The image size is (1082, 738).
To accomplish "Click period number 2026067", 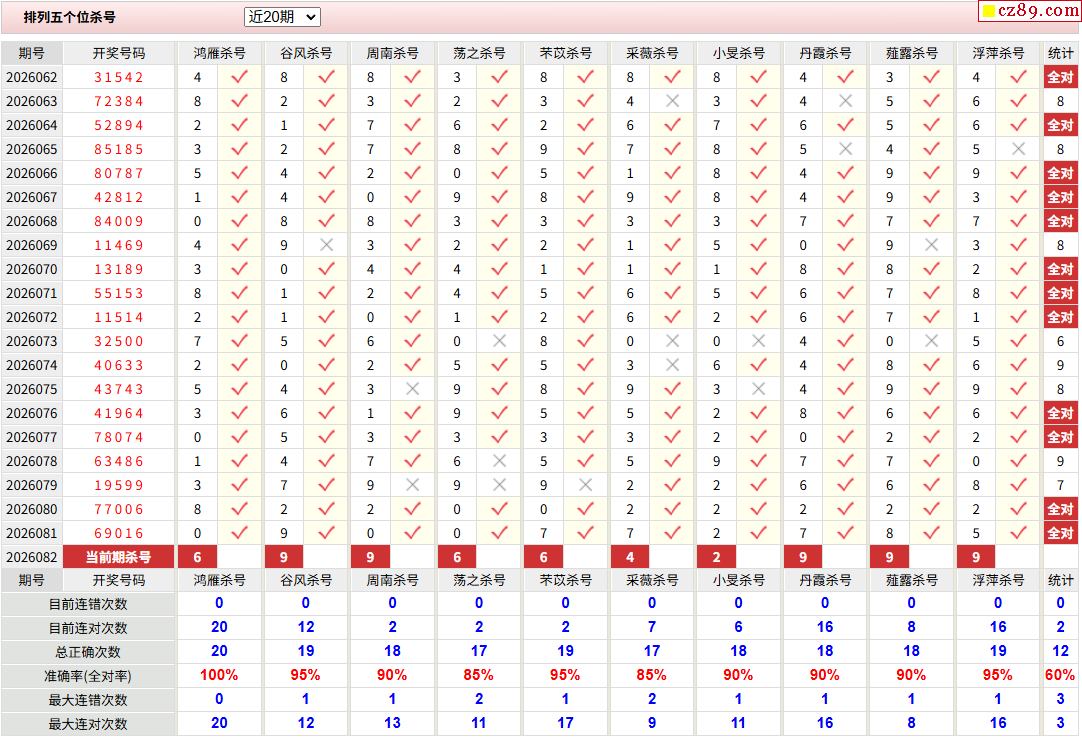I will (32, 197).
